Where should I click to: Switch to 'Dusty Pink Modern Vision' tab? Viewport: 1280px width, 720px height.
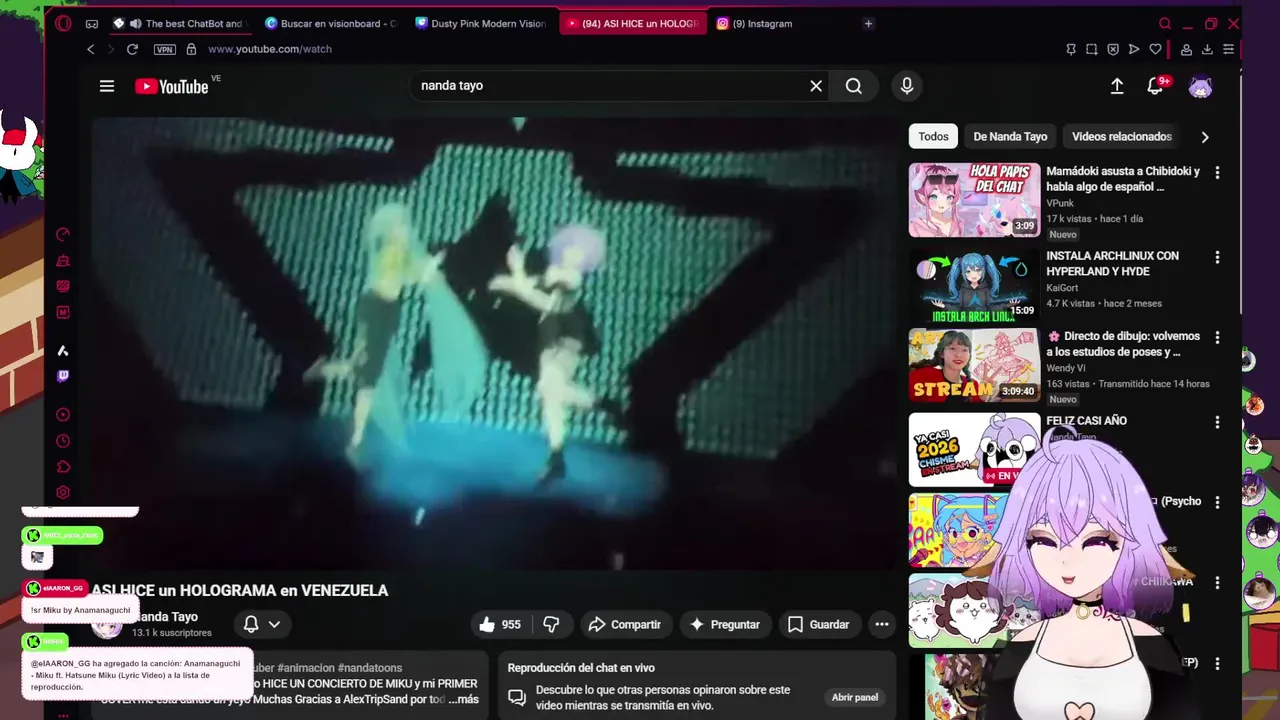click(x=481, y=23)
